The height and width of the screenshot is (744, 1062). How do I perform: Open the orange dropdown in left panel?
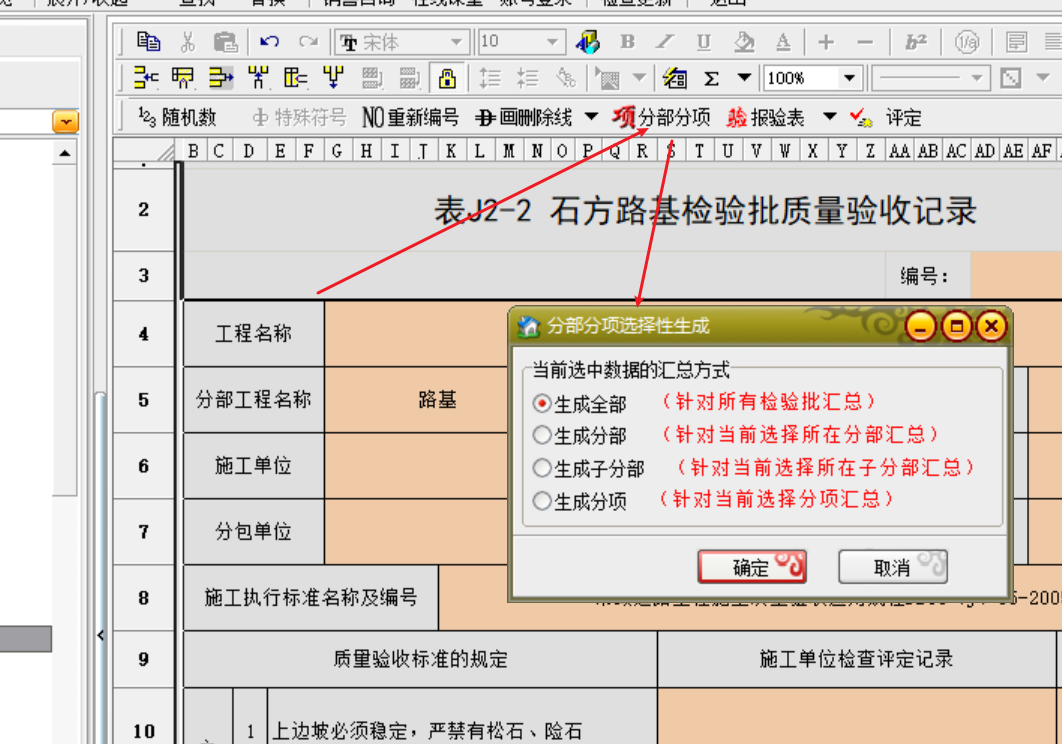(66, 122)
